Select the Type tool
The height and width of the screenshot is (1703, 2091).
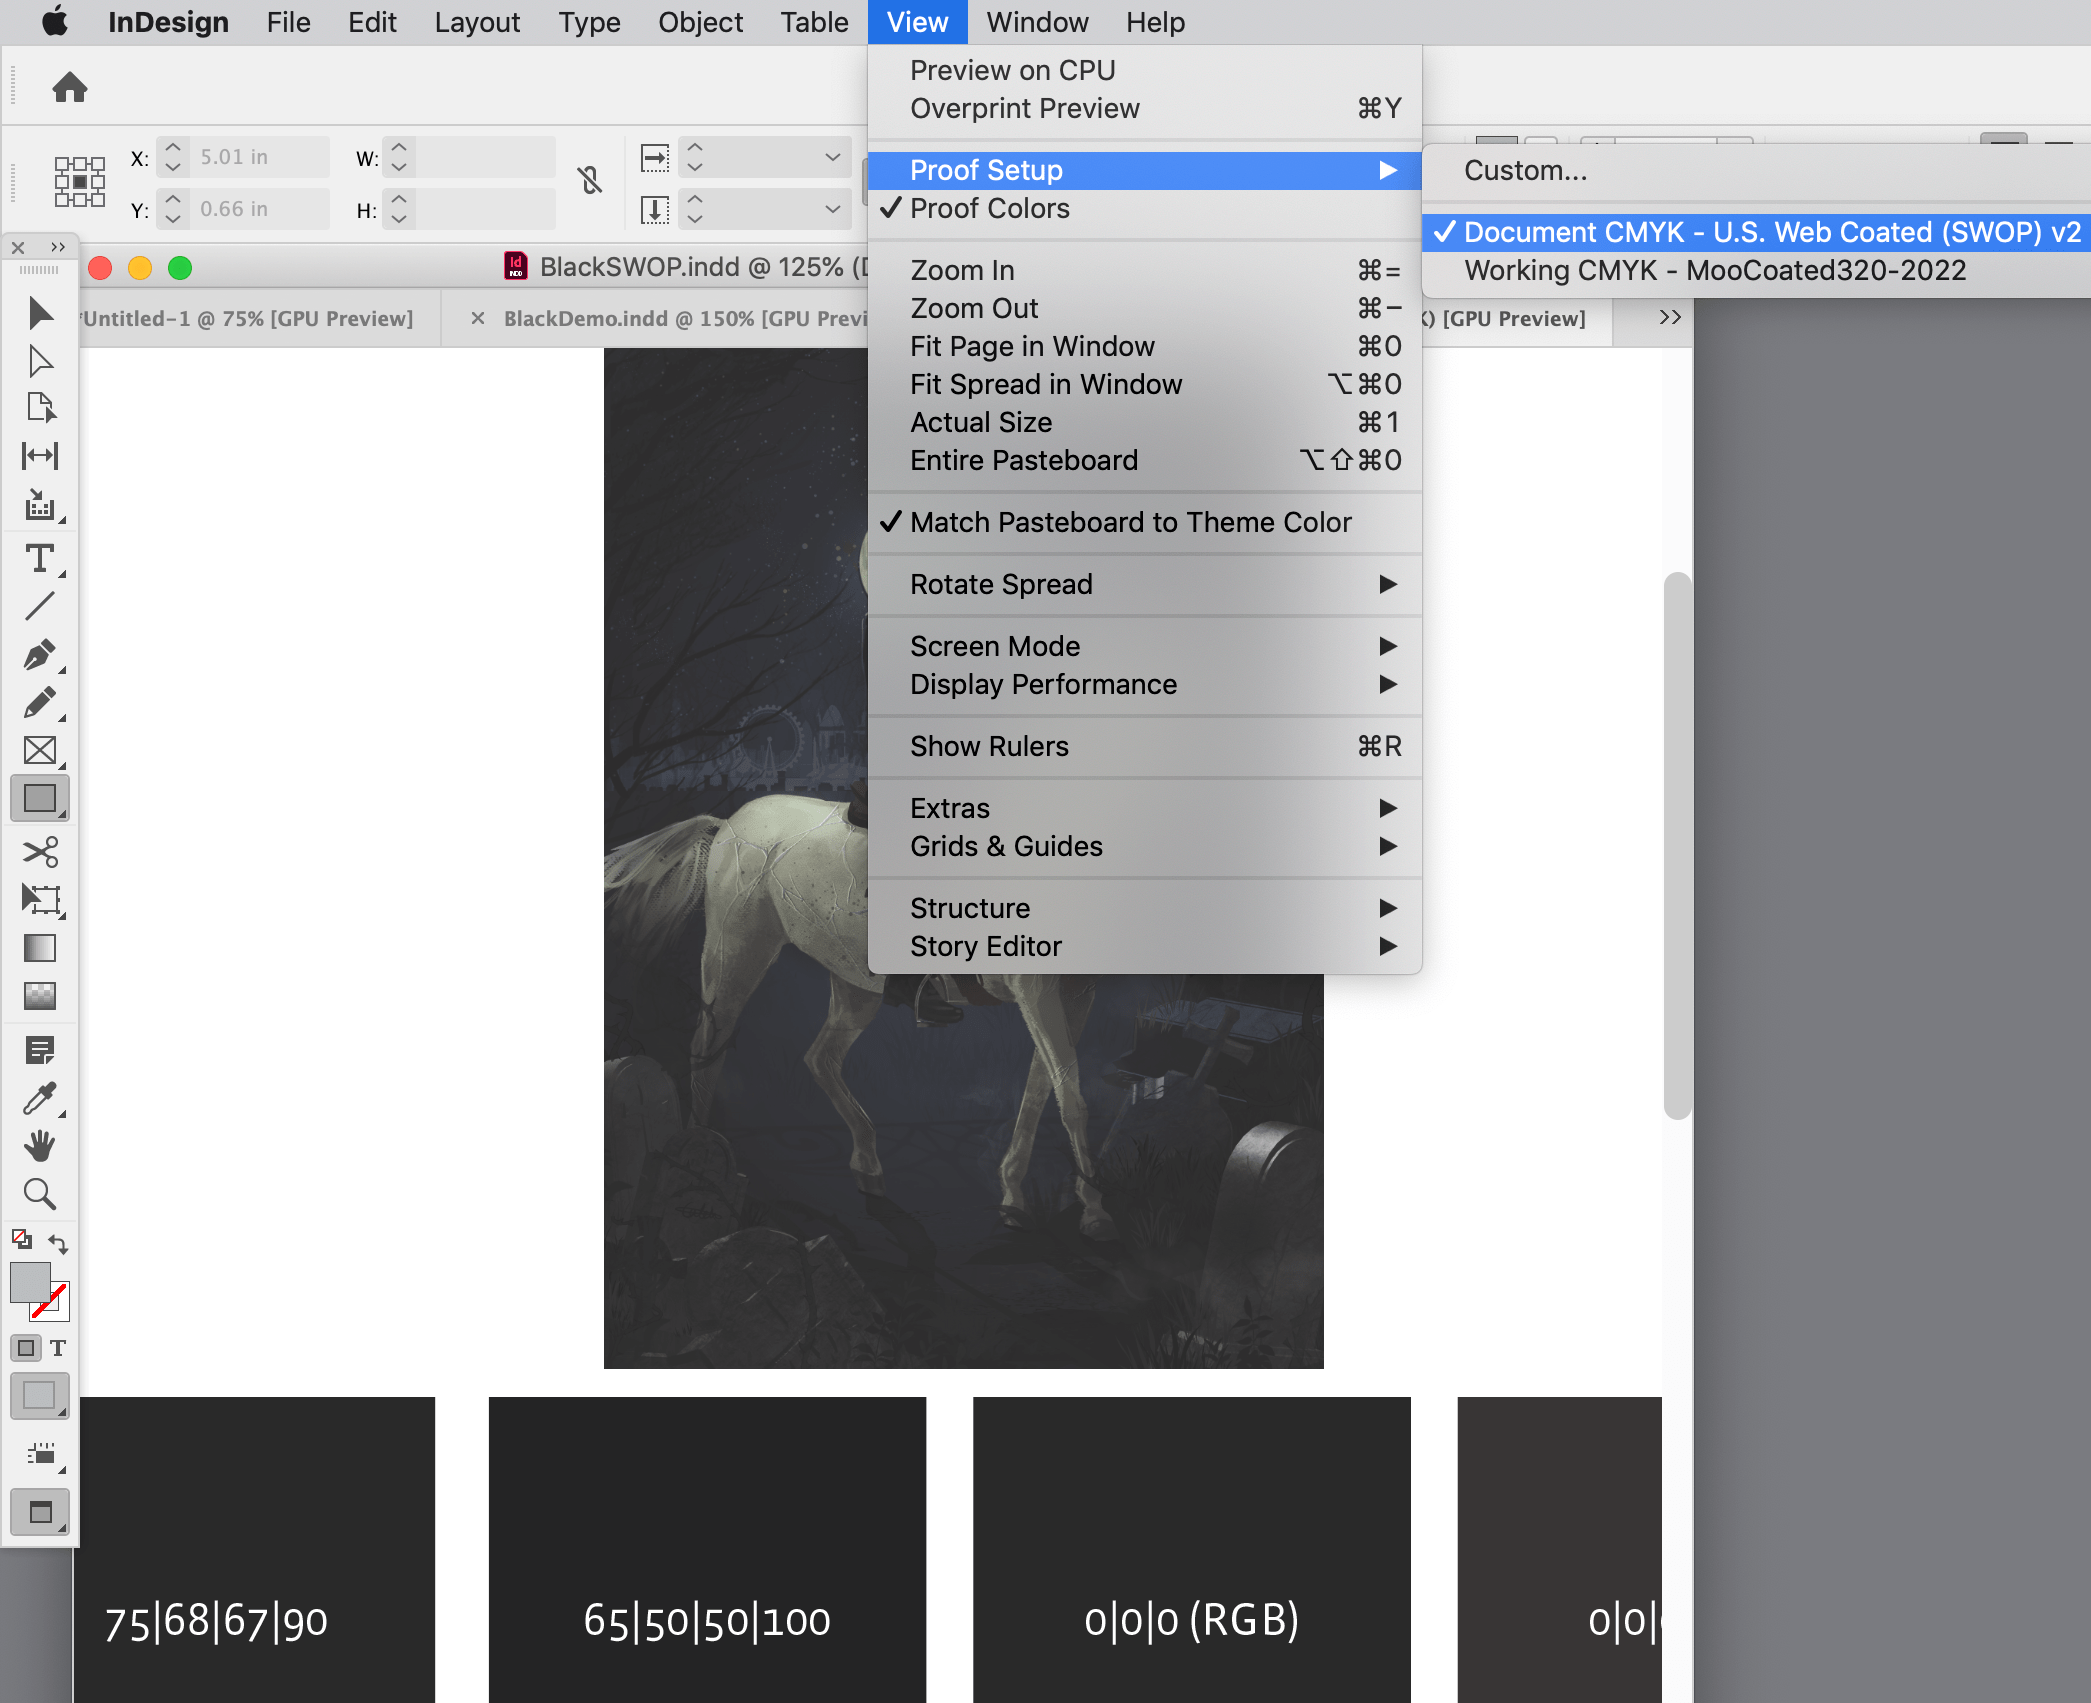(40, 560)
